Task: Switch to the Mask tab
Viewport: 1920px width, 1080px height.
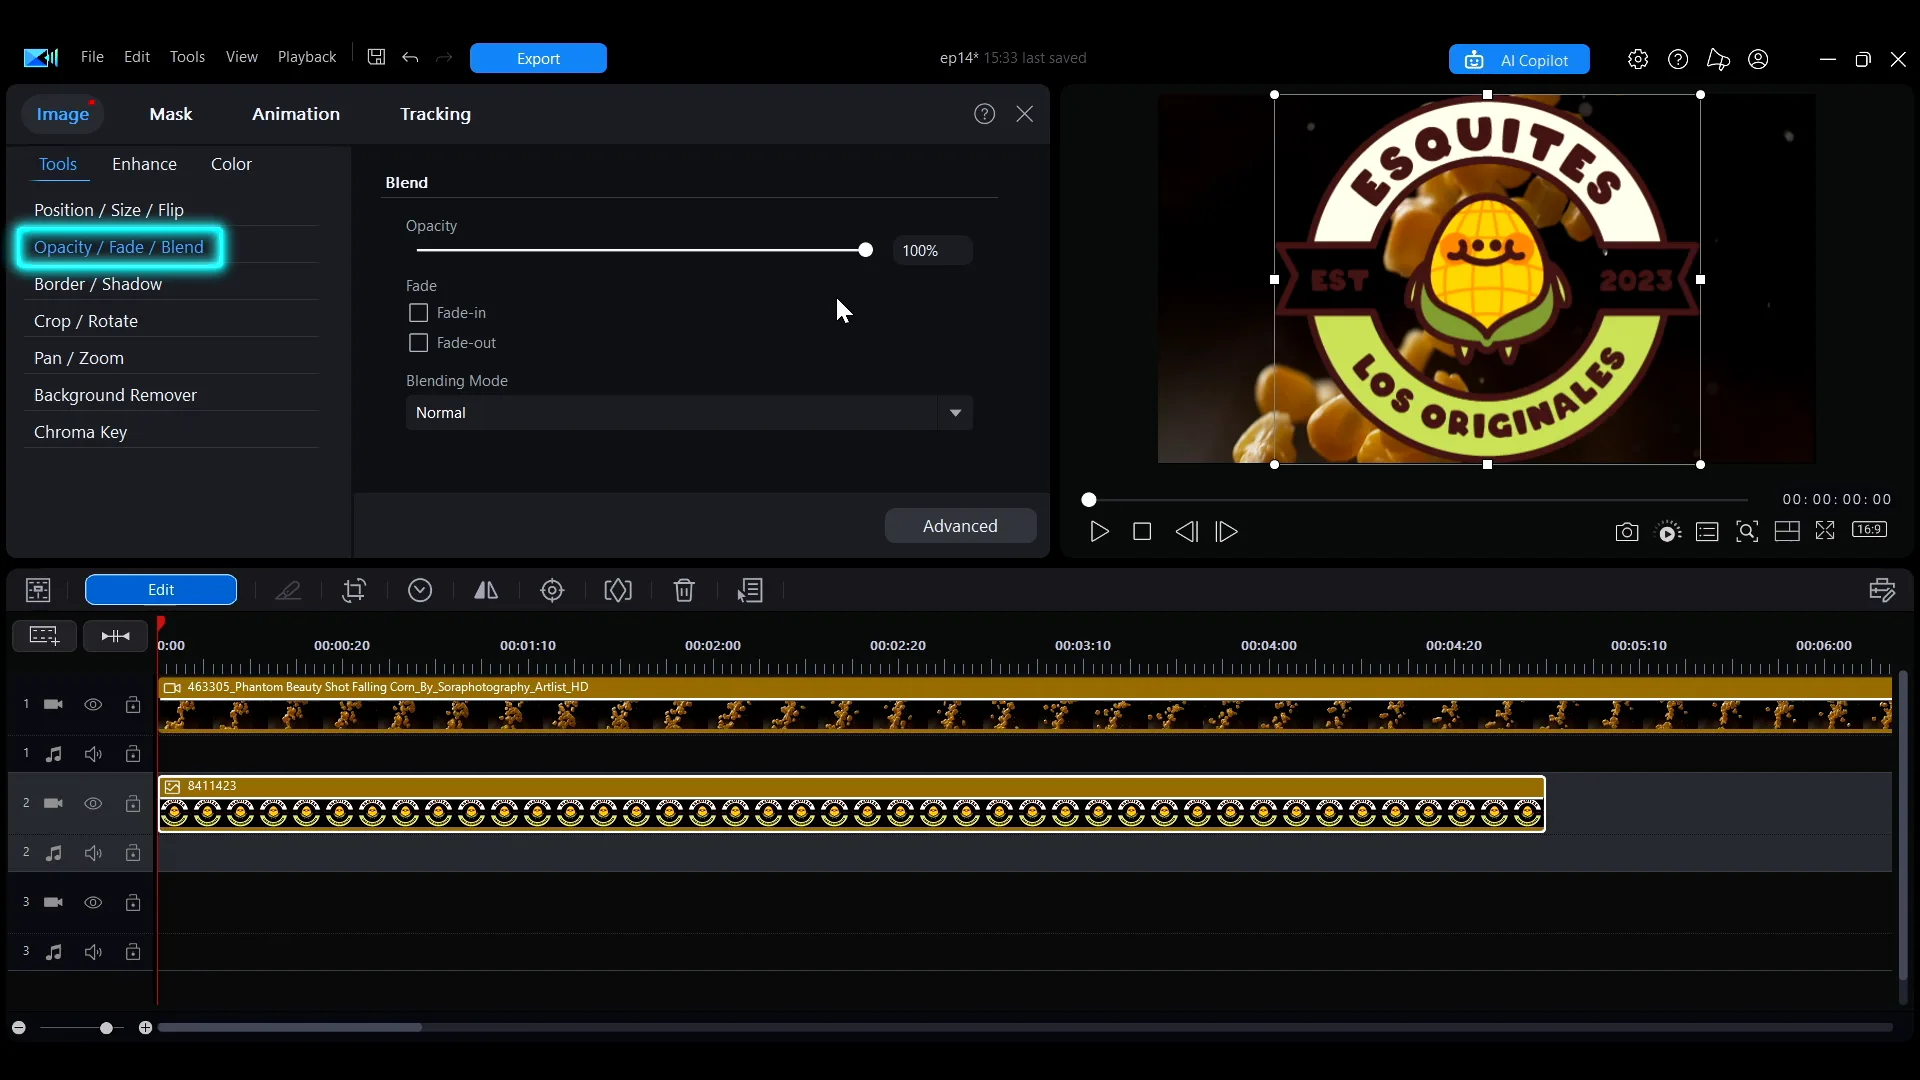Action: [x=171, y=114]
